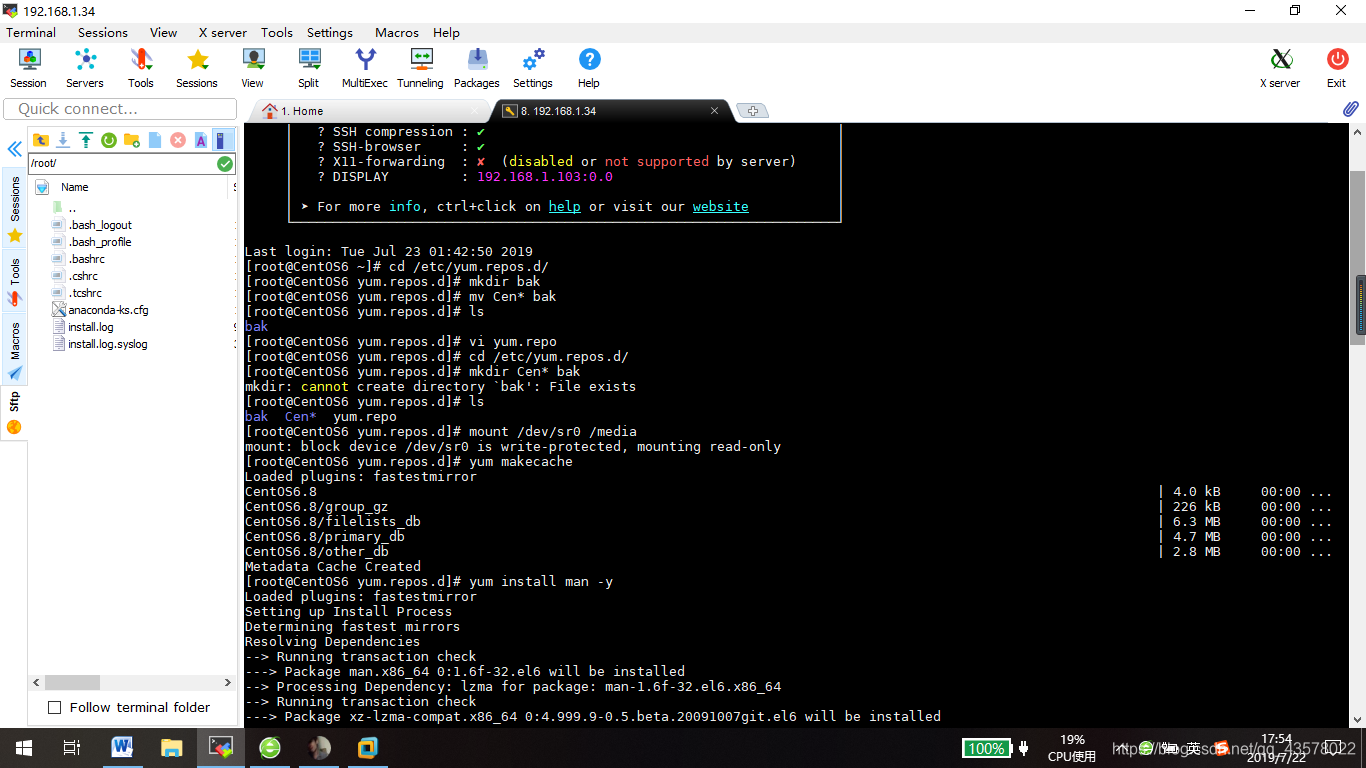Open the Tools toolbar button
This screenshot has width=1366, height=768.
tap(141, 68)
